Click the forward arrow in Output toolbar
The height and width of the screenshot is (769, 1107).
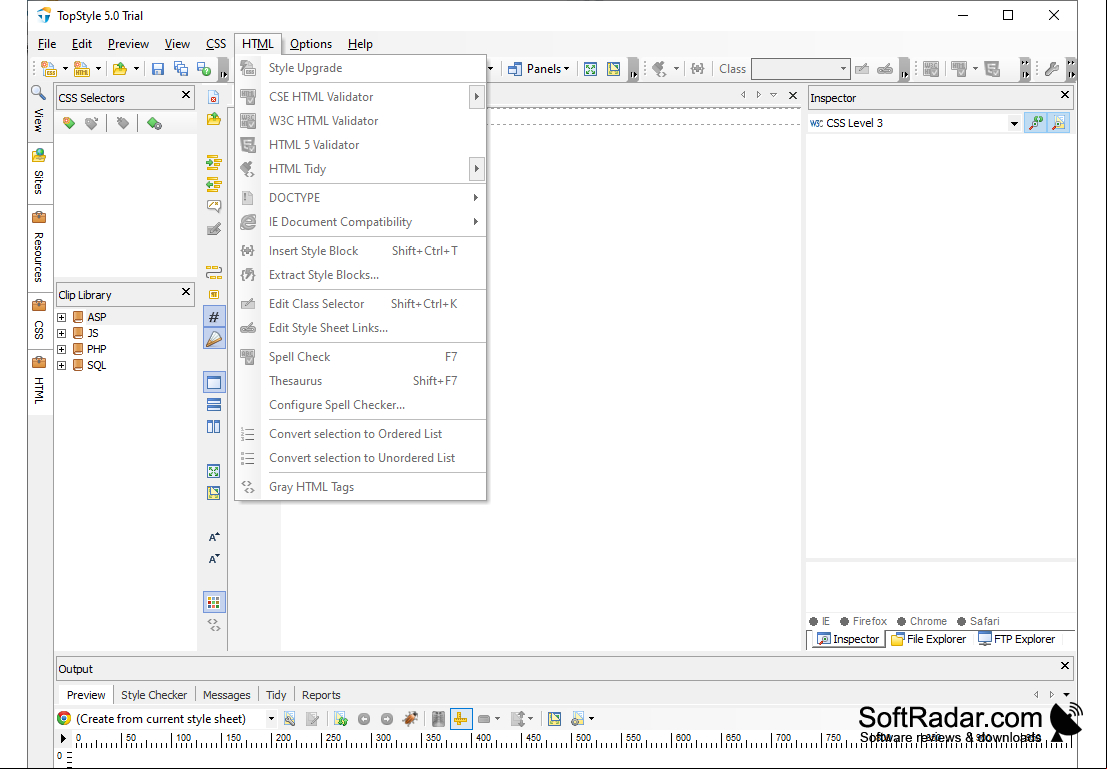coord(387,719)
